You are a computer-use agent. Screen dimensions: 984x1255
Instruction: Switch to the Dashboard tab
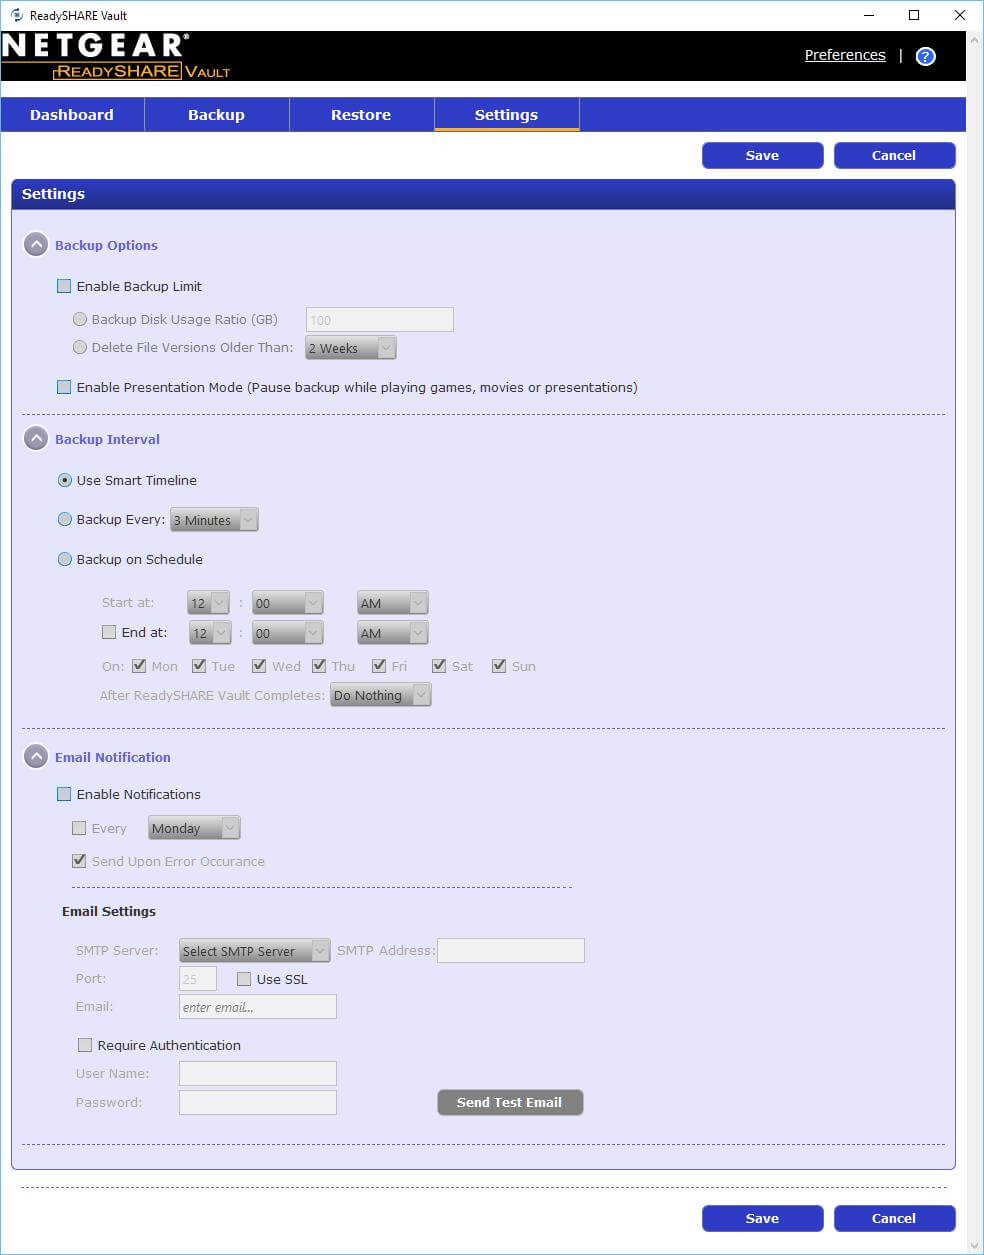(x=72, y=115)
